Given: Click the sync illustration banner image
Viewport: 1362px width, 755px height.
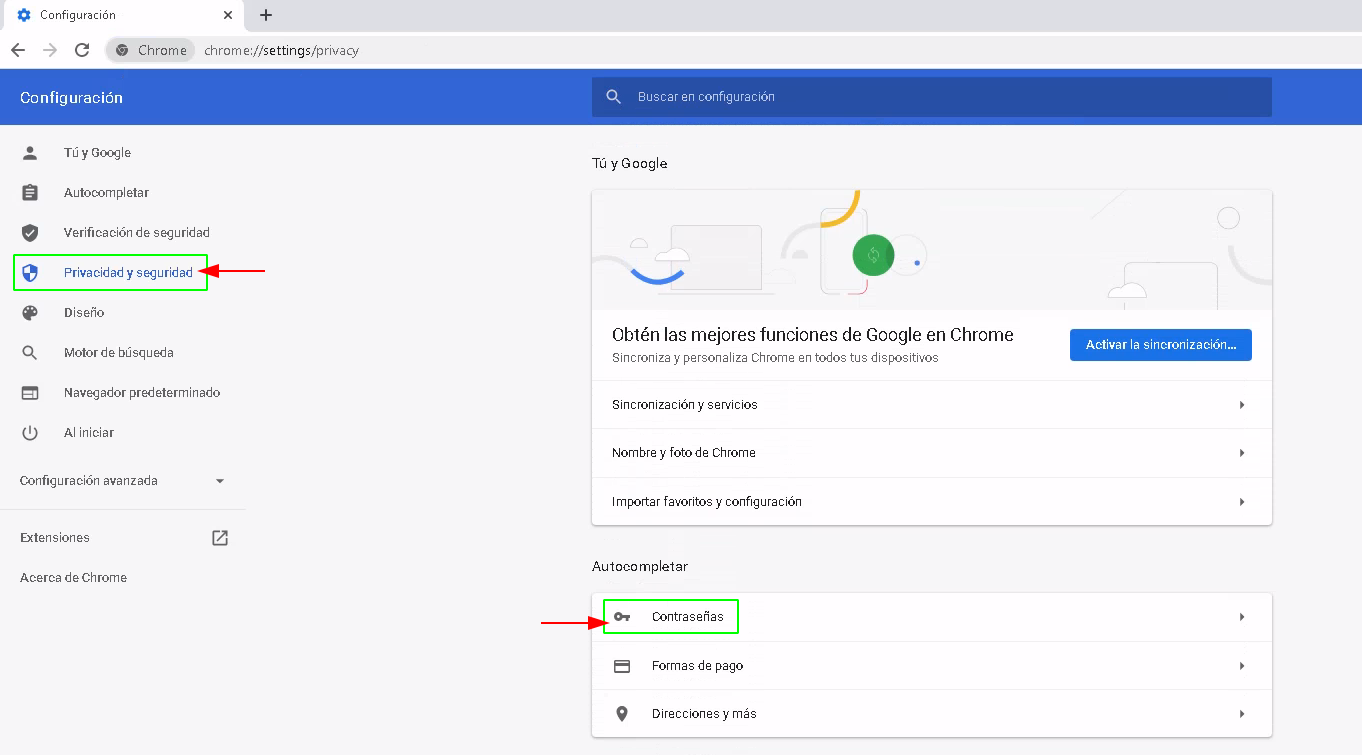Looking at the screenshot, I should 932,250.
